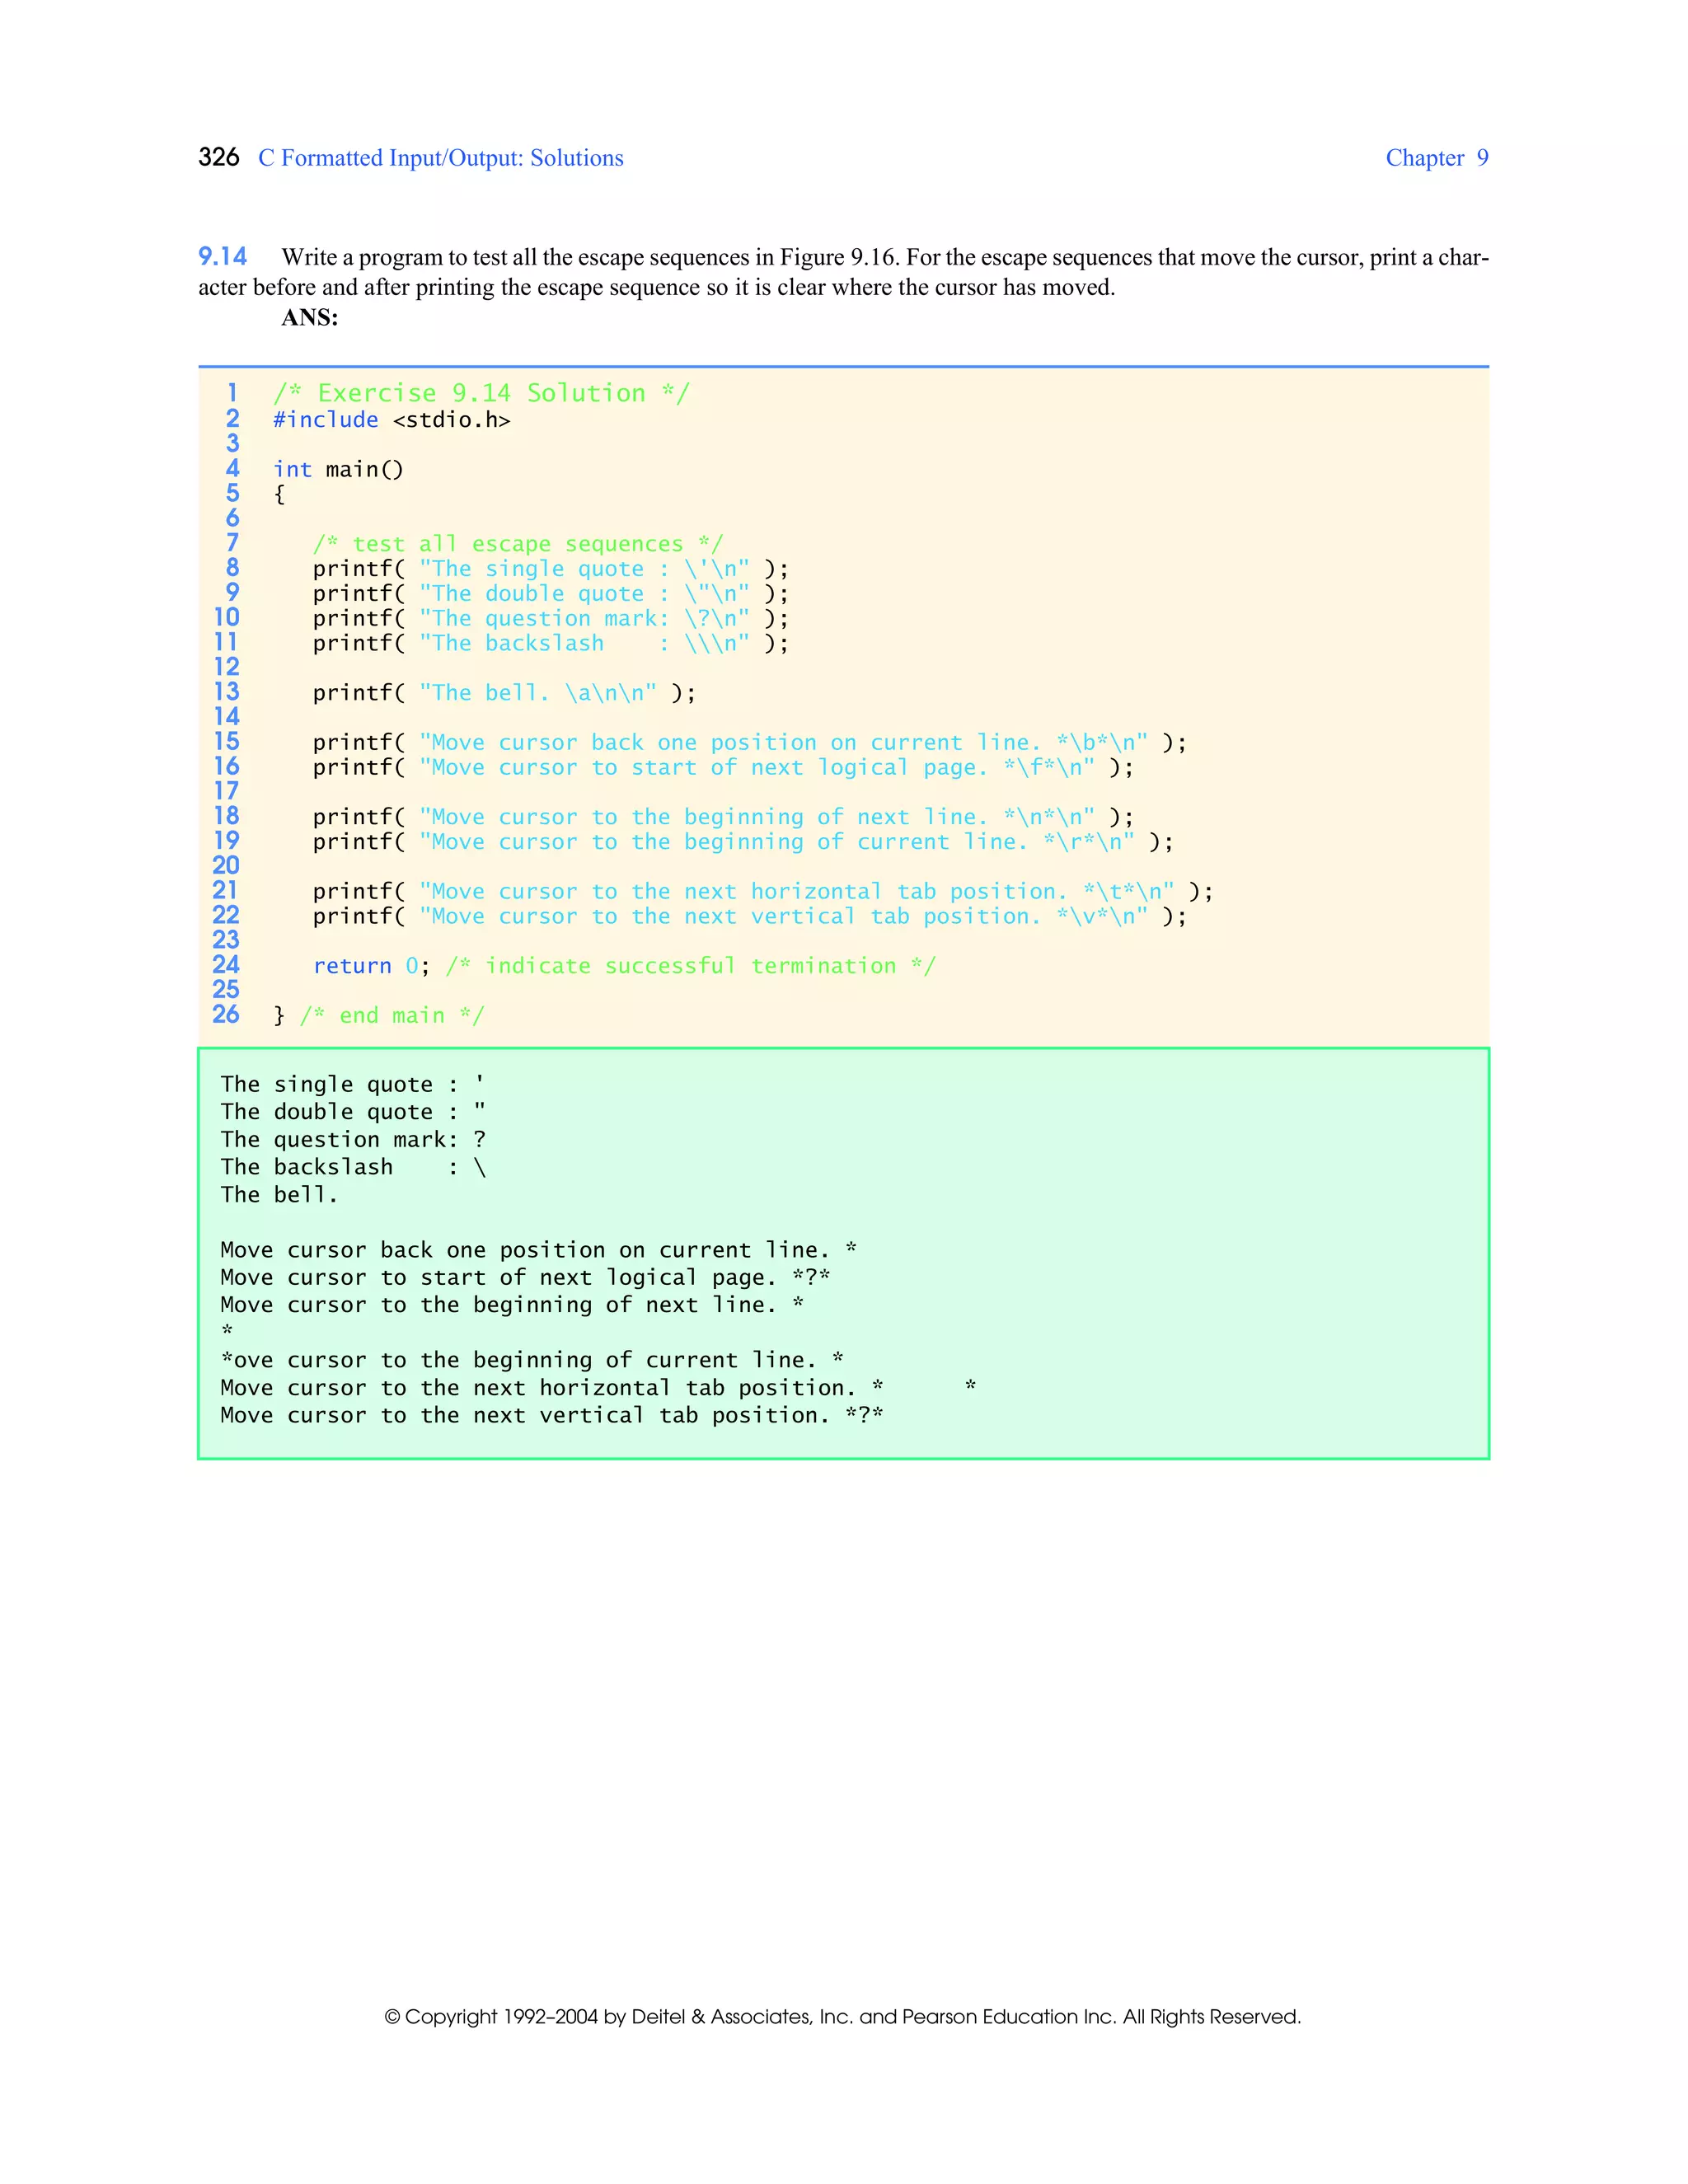
Task: Click the 'Chapter 9' header text
Action: point(1437,158)
